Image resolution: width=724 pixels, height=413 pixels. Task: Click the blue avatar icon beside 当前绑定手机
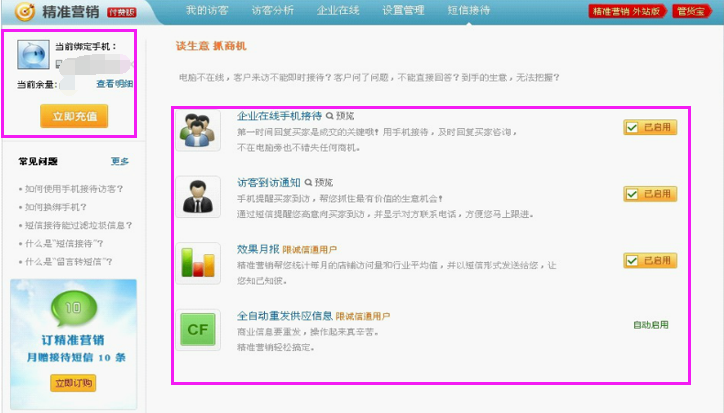[x=33, y=55]
